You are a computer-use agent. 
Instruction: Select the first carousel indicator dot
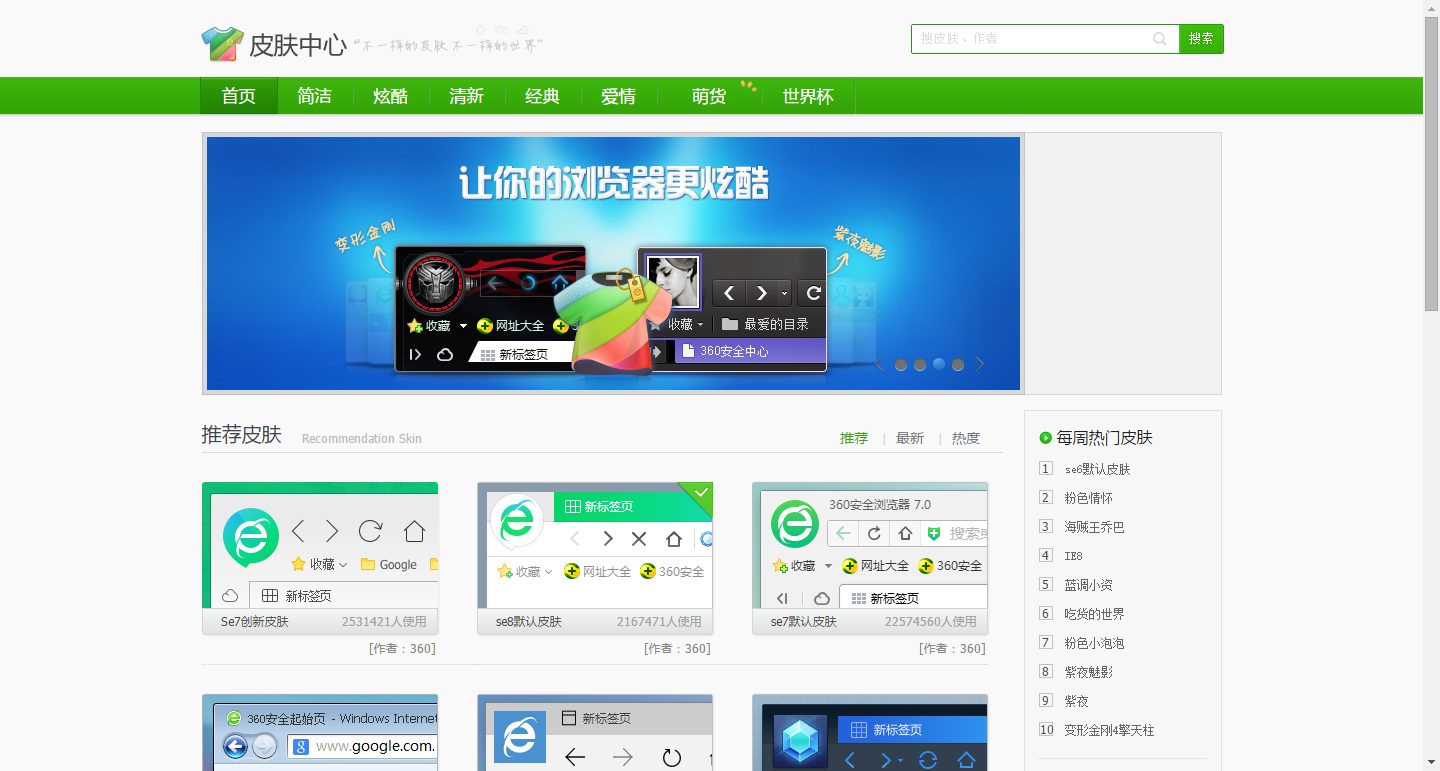(x=901, y=364)
